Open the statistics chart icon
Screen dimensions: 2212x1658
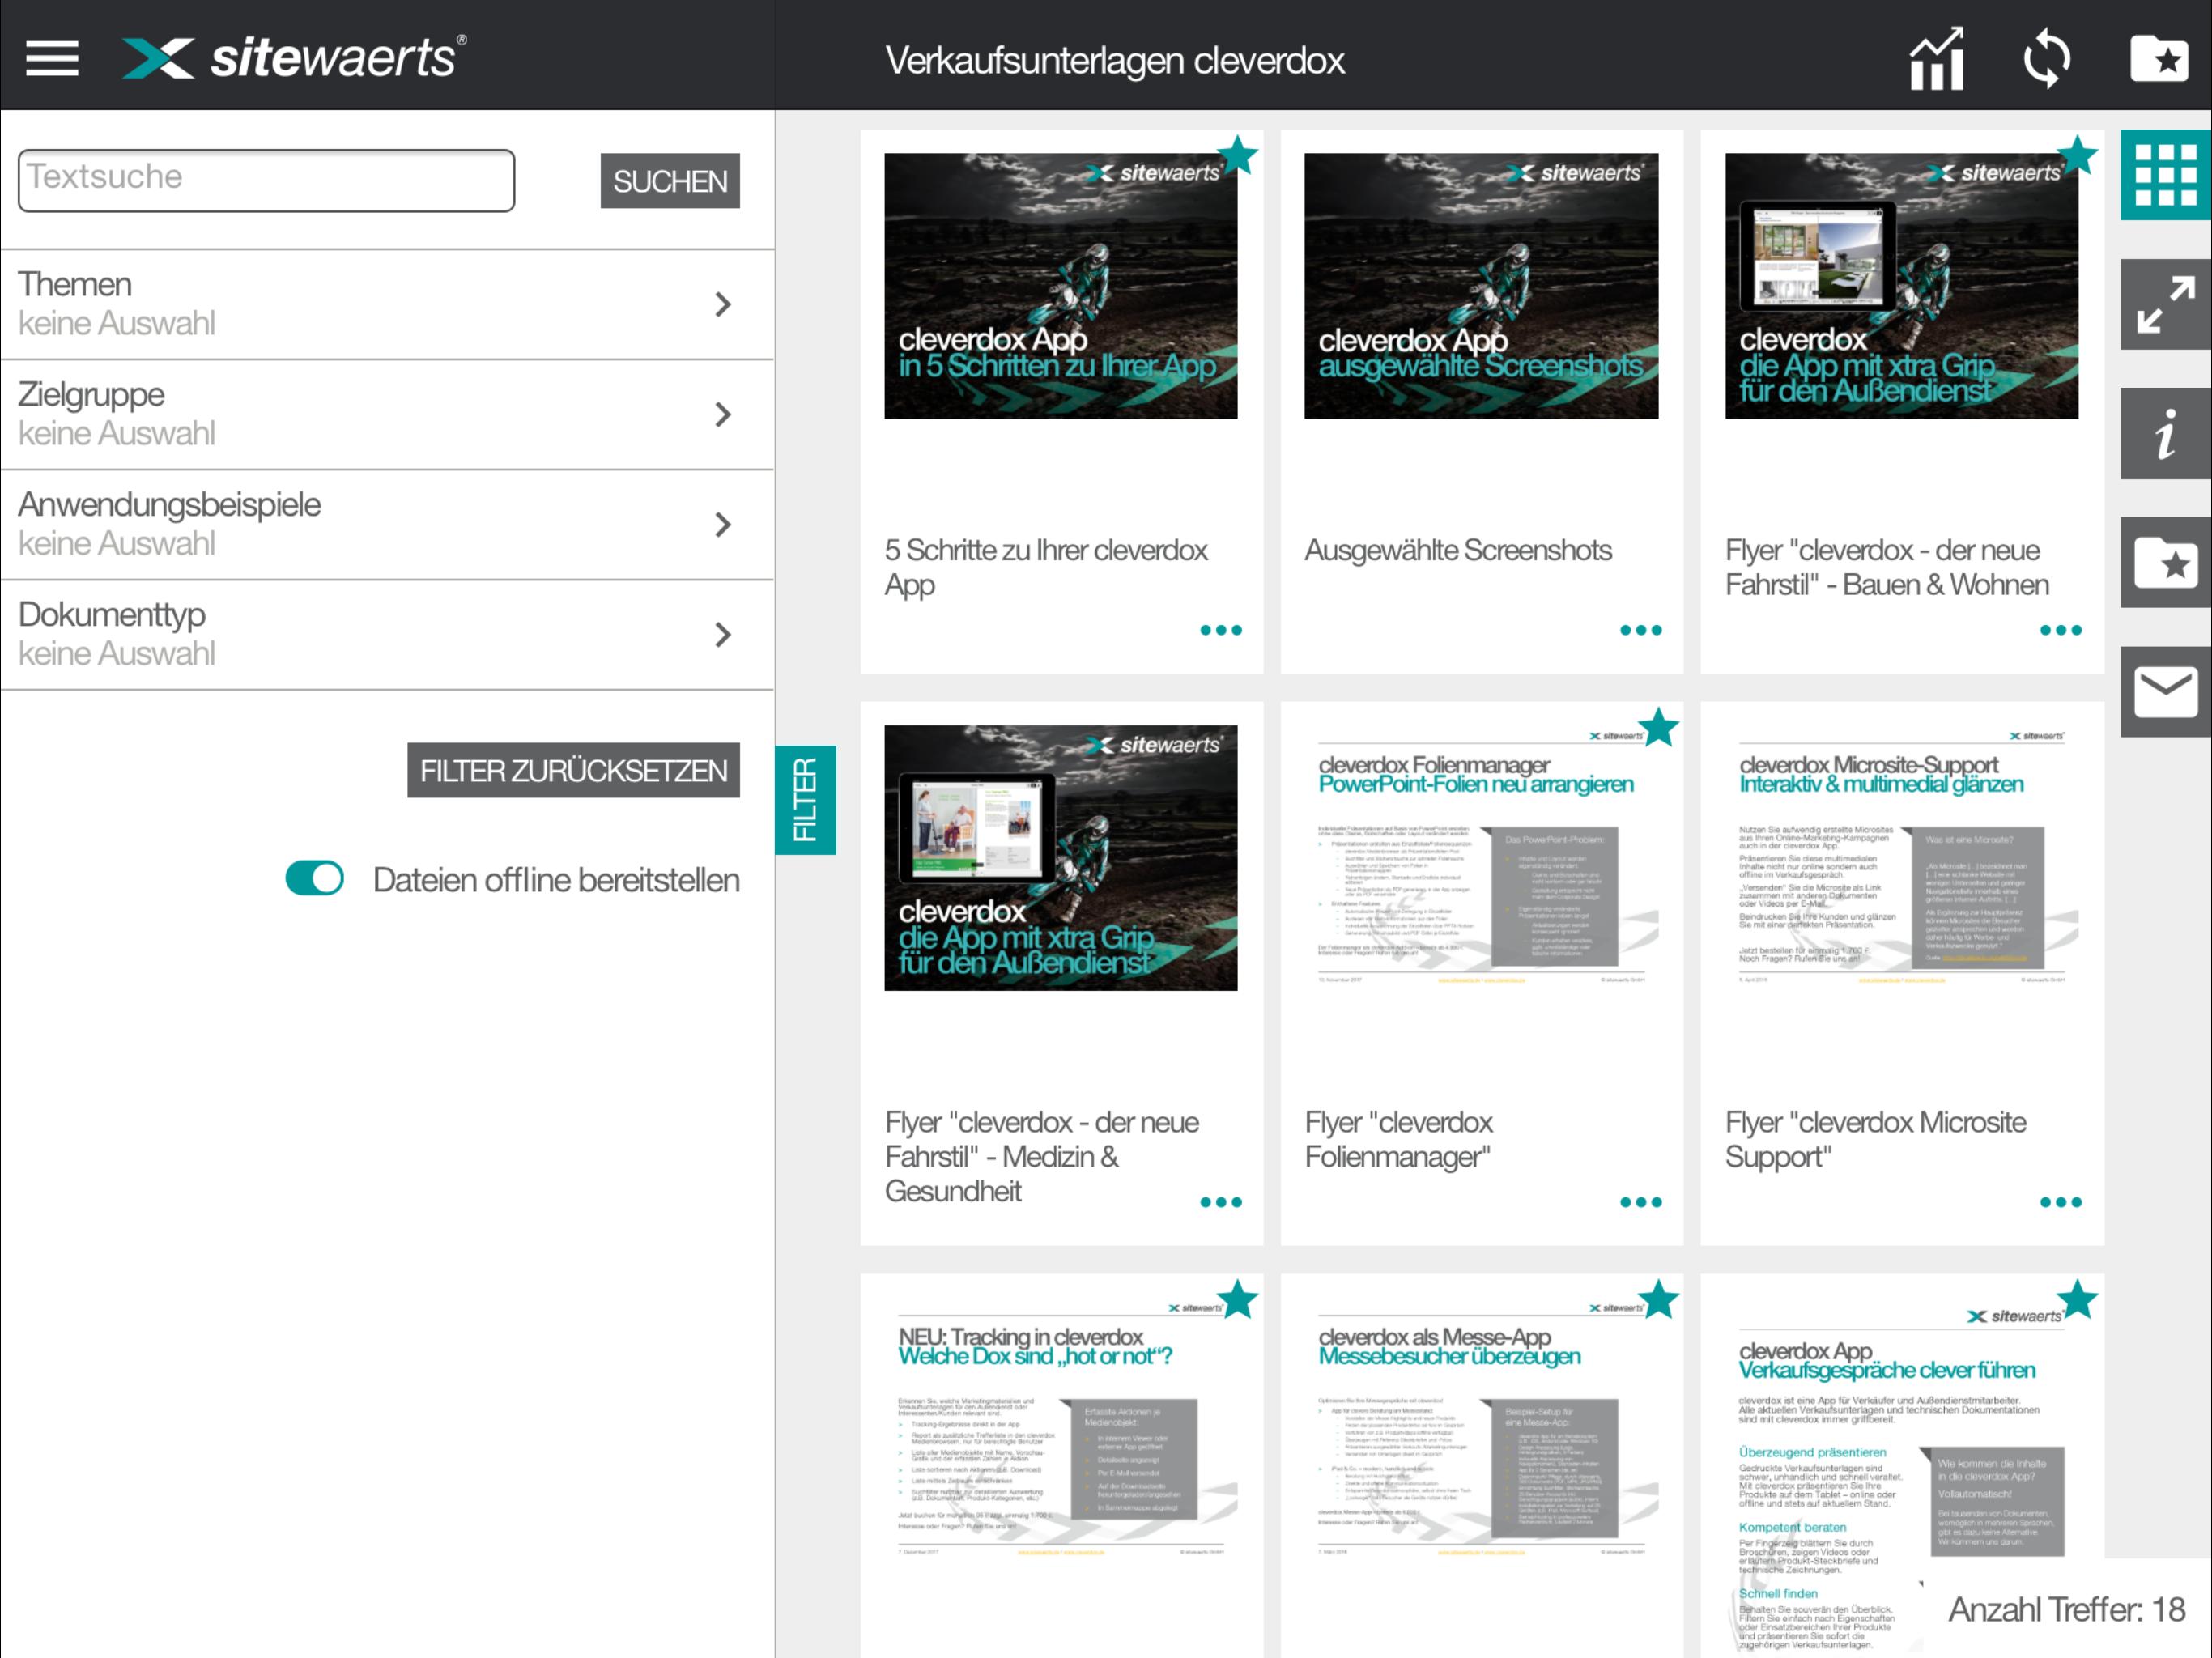point(1937,59)
